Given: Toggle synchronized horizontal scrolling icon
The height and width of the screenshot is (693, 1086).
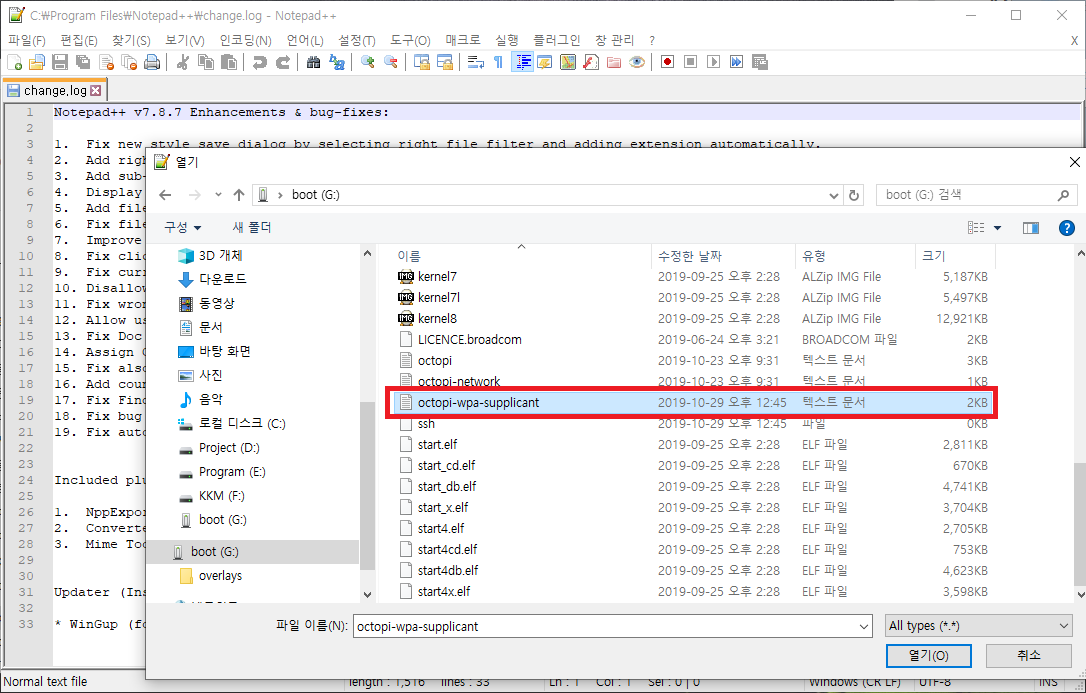Looking at the screenshot, I should point(445,62).
